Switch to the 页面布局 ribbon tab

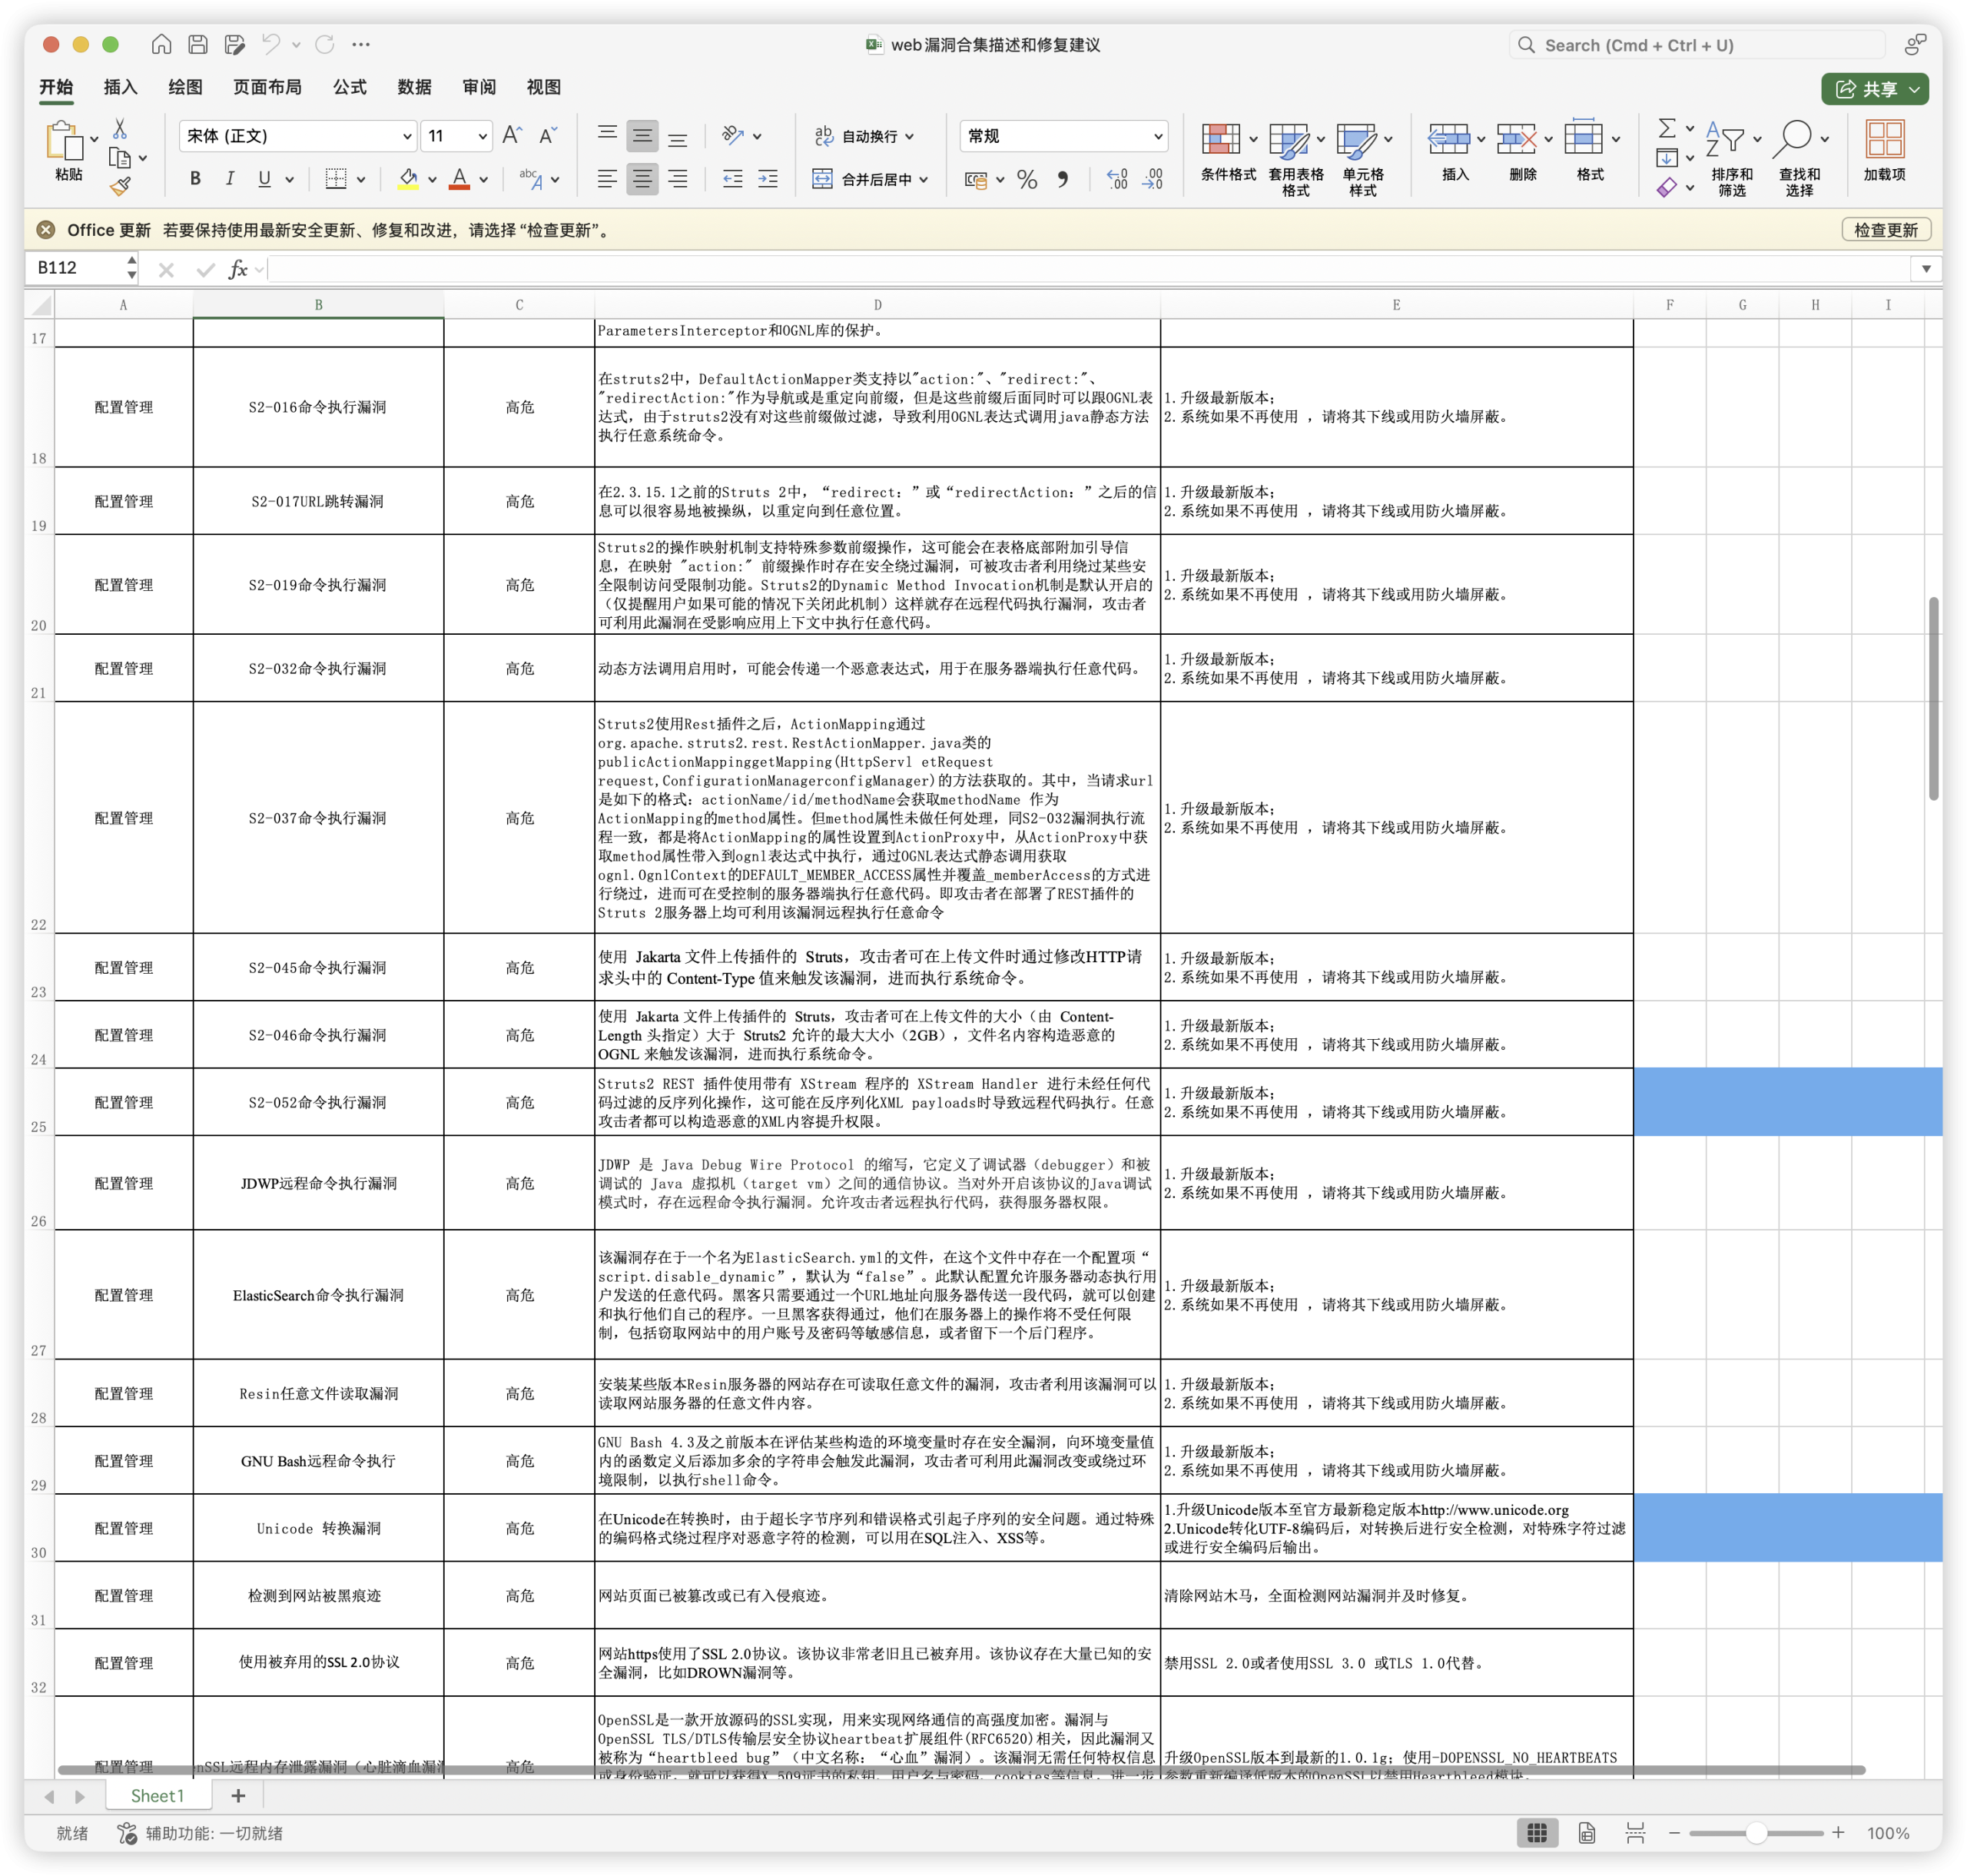(267, 87)
